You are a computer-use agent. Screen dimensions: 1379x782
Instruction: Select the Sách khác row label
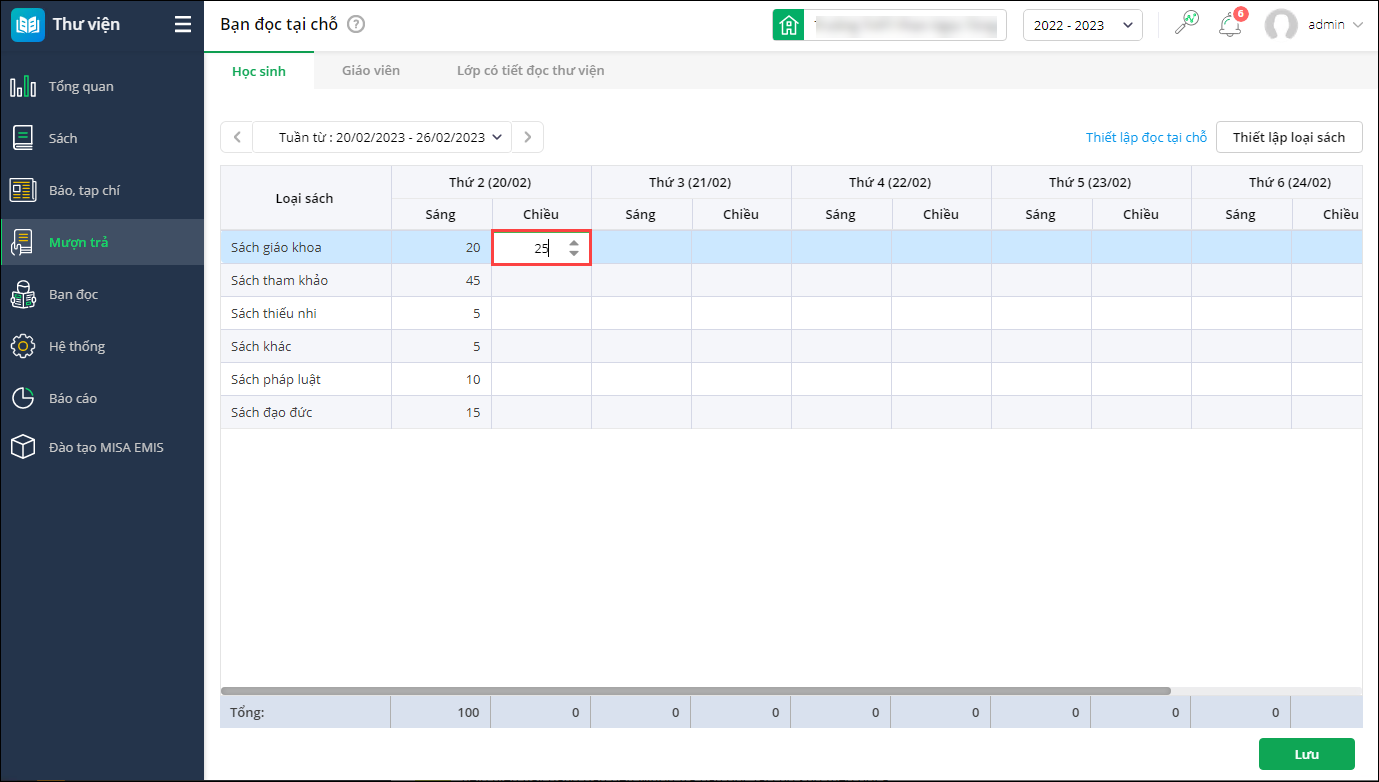[261, 347]
